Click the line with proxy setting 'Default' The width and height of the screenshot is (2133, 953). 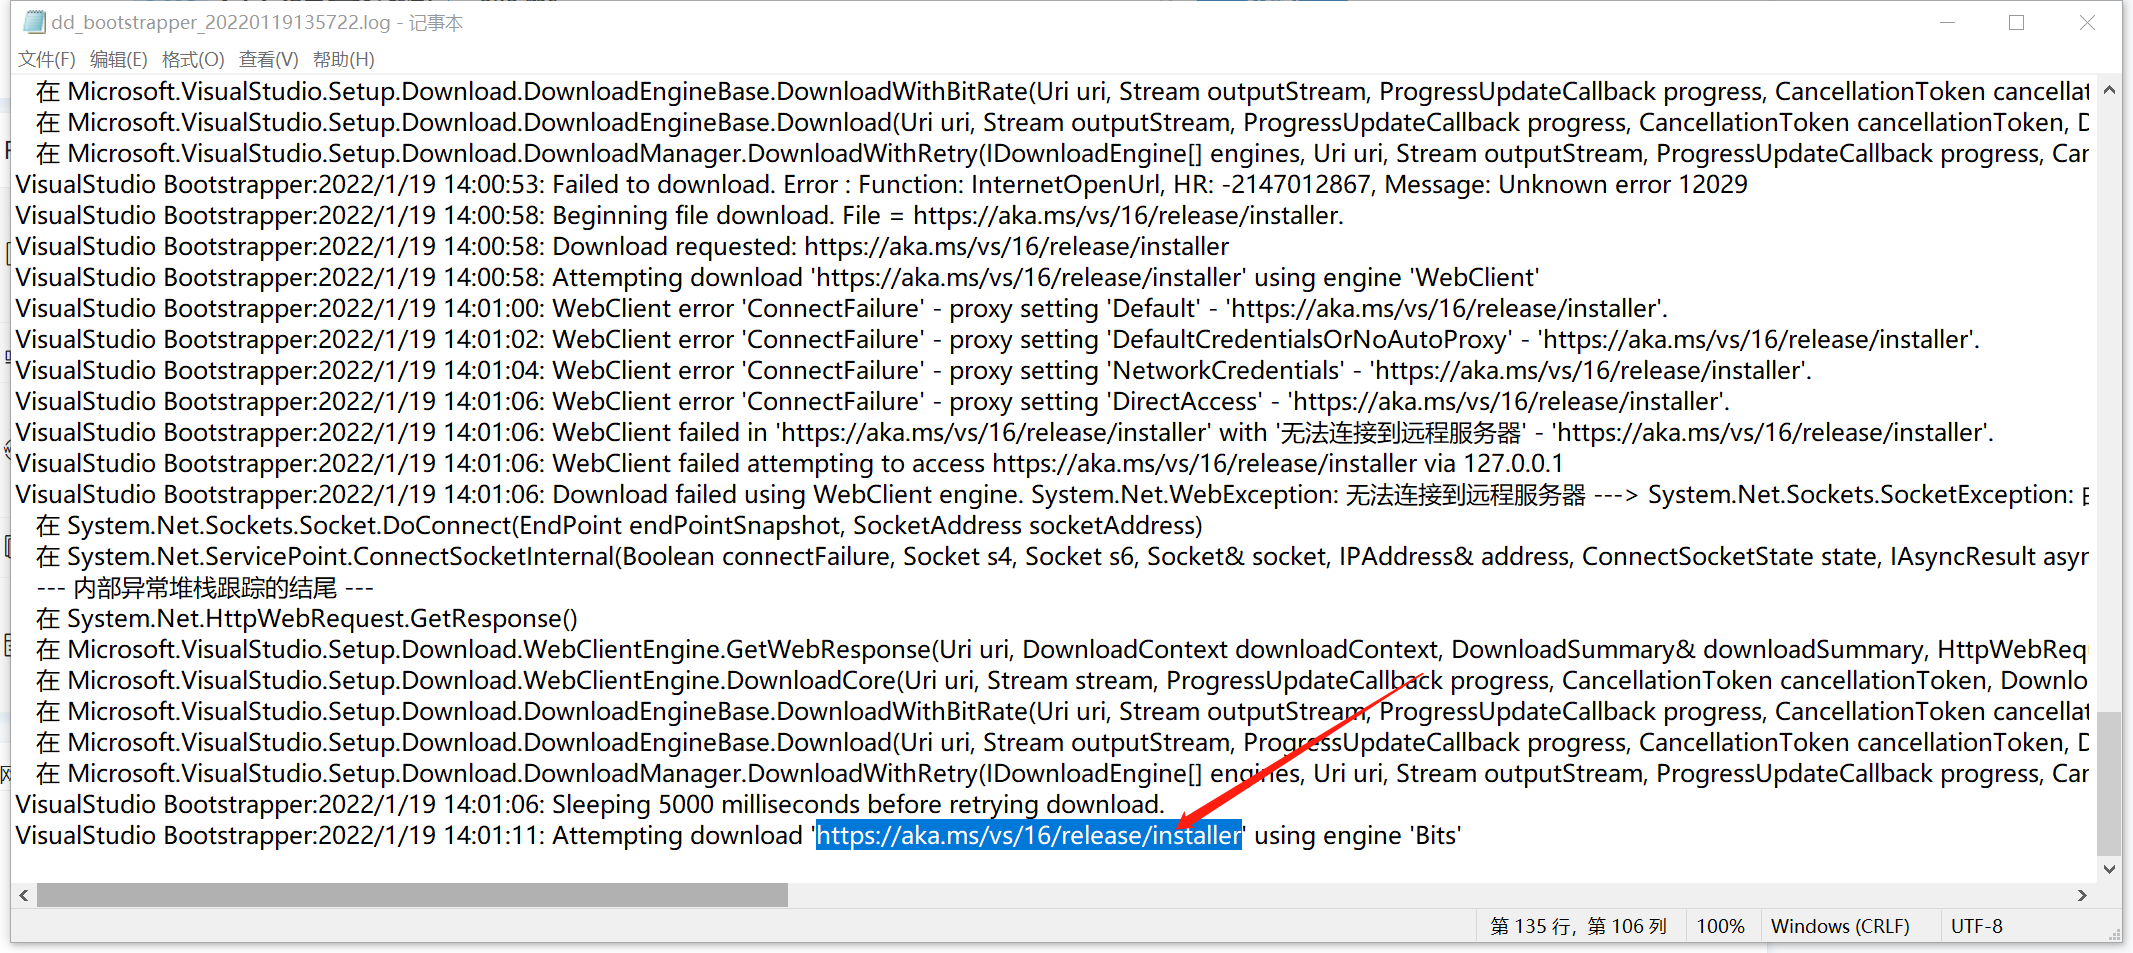click(842, 308)
